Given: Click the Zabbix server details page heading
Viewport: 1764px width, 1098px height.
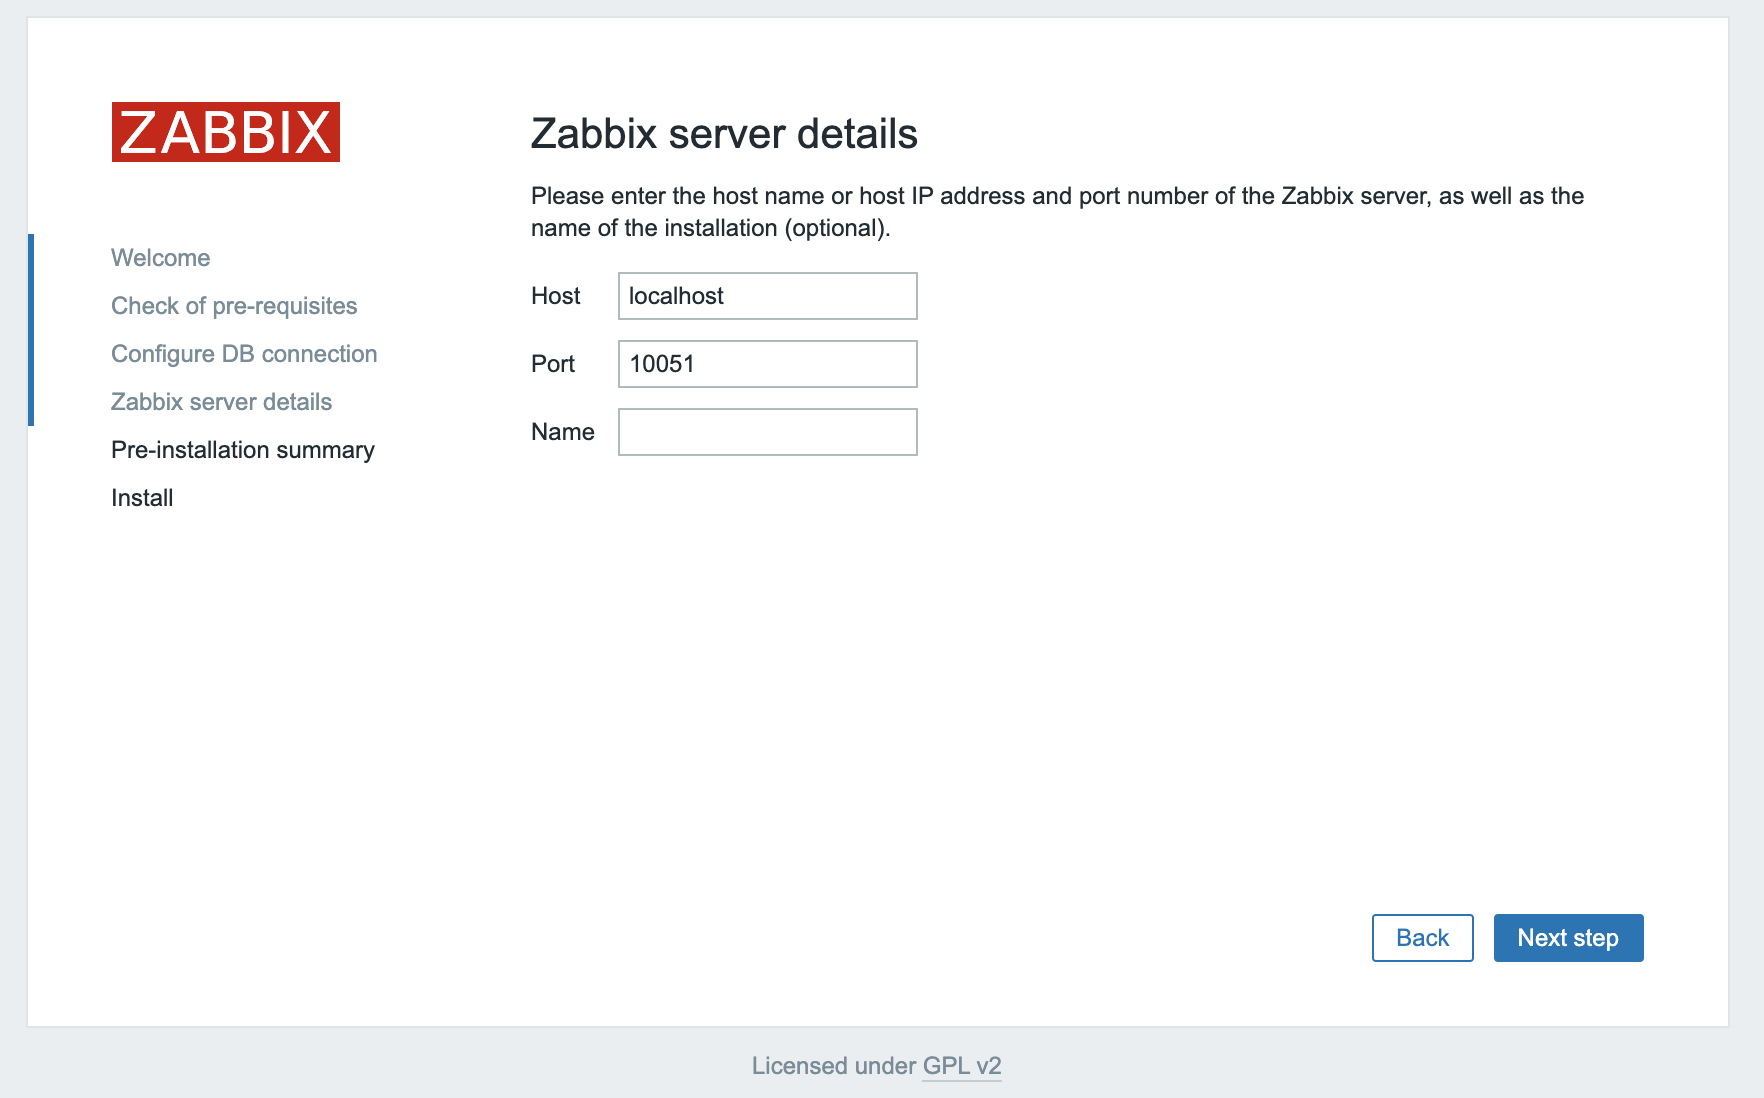Looking at the screenshot, I should 724,134.
